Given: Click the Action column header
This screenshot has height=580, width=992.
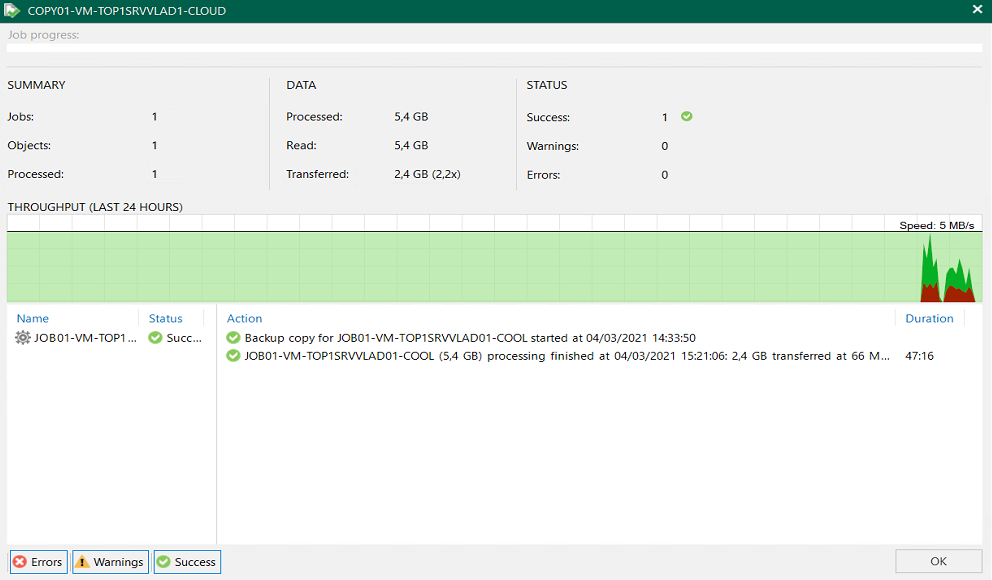Looking at the screenshot, I should [x=244, y=318].
